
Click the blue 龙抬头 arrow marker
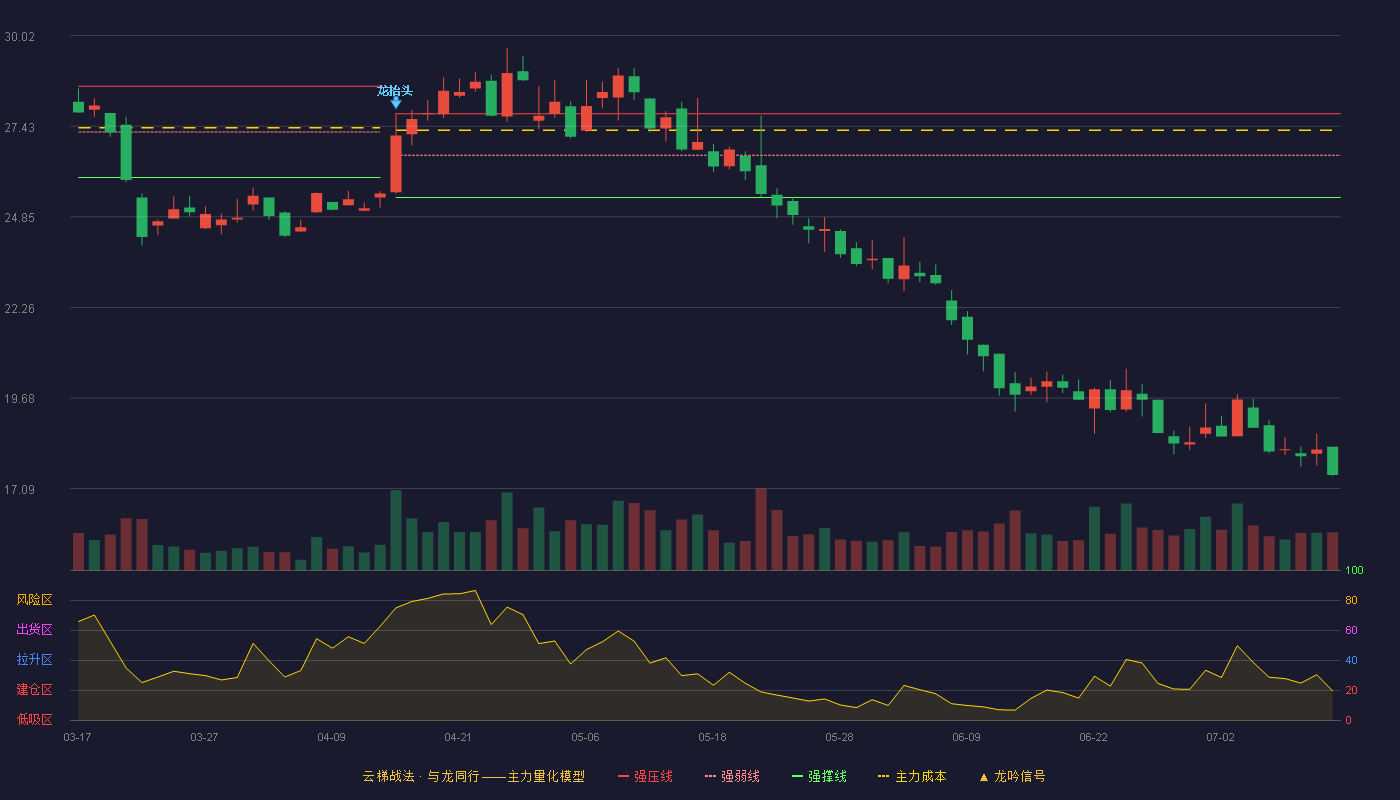pos(396,103)
